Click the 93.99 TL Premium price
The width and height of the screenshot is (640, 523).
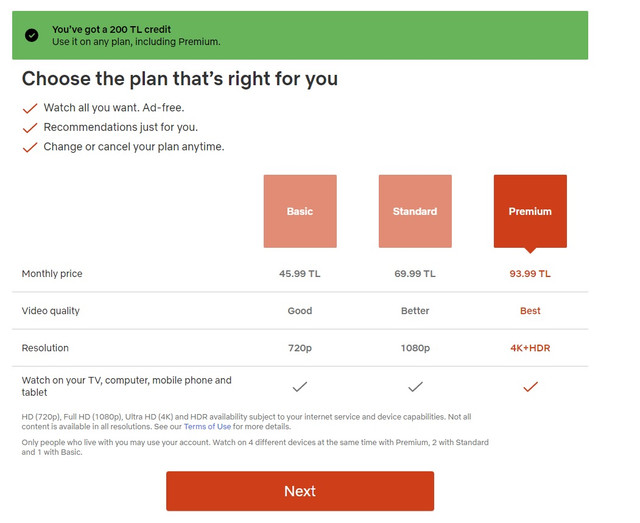point(530,274)
